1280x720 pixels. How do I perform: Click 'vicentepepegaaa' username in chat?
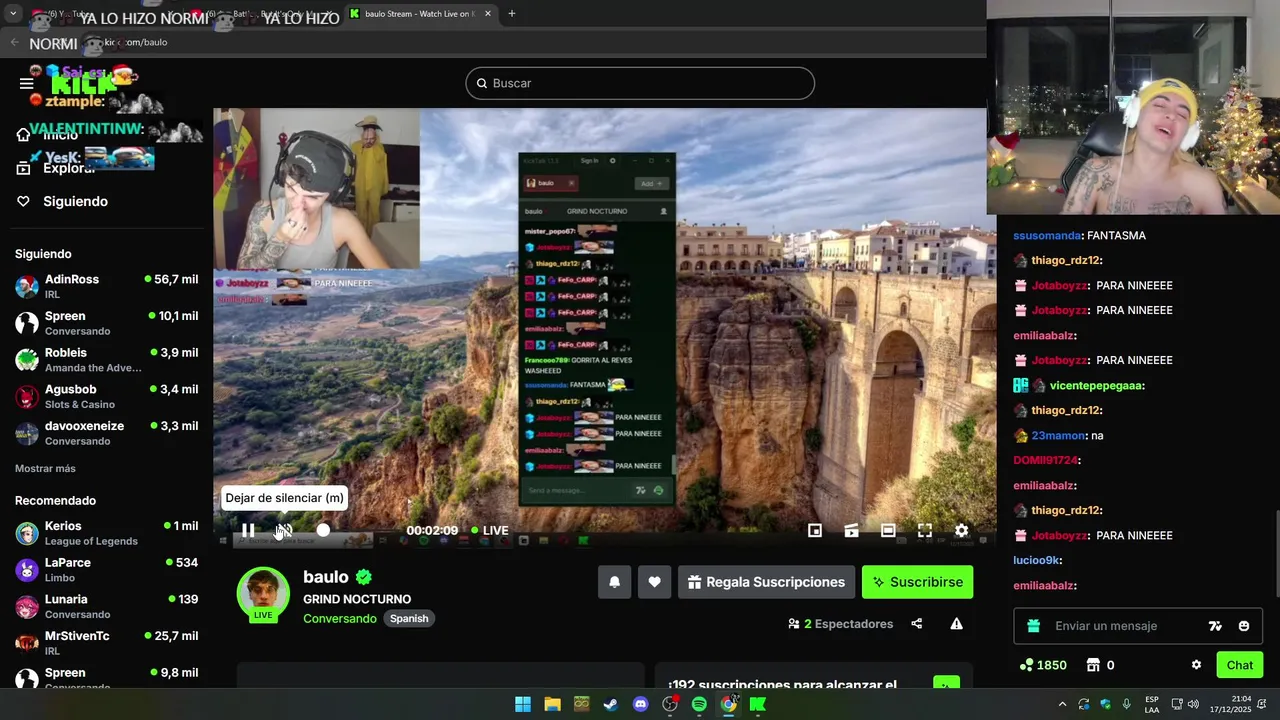(x=1095, y=386)
